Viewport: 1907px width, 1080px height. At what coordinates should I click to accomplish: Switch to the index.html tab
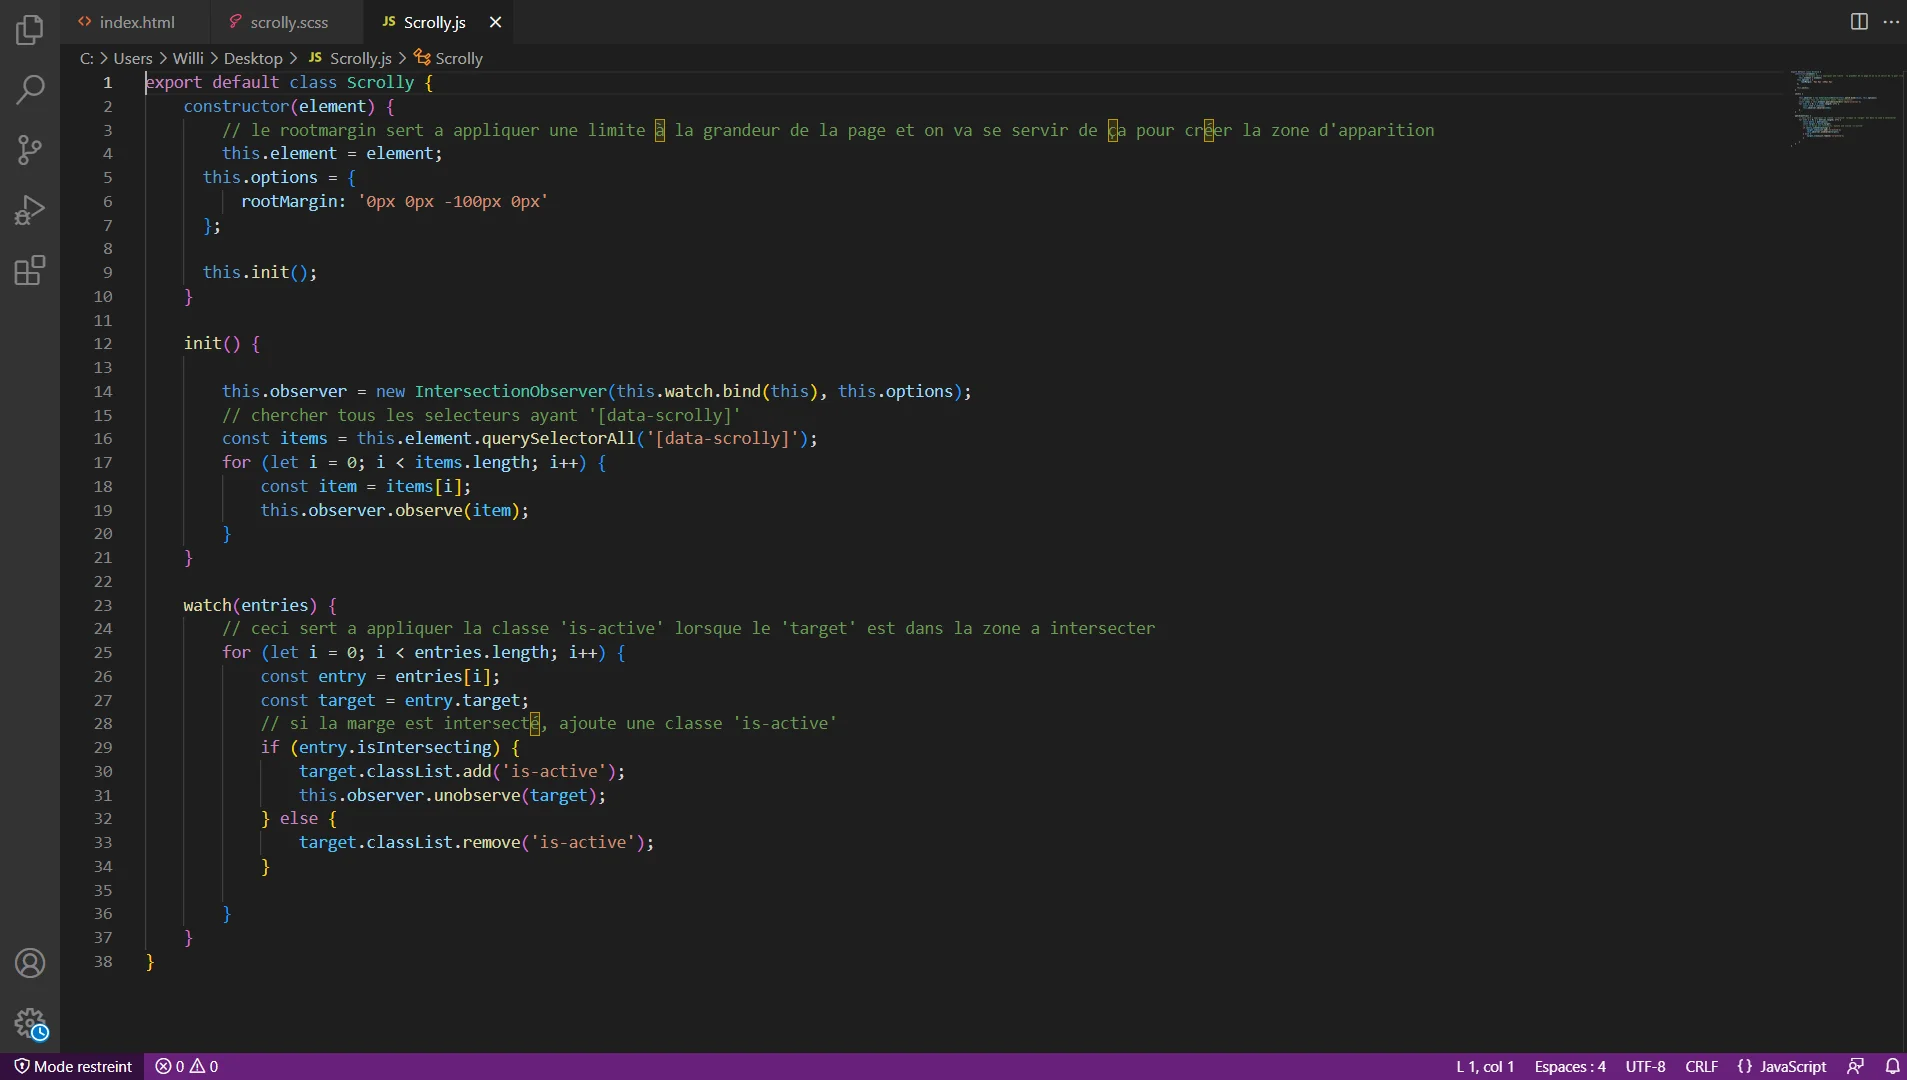136,22
